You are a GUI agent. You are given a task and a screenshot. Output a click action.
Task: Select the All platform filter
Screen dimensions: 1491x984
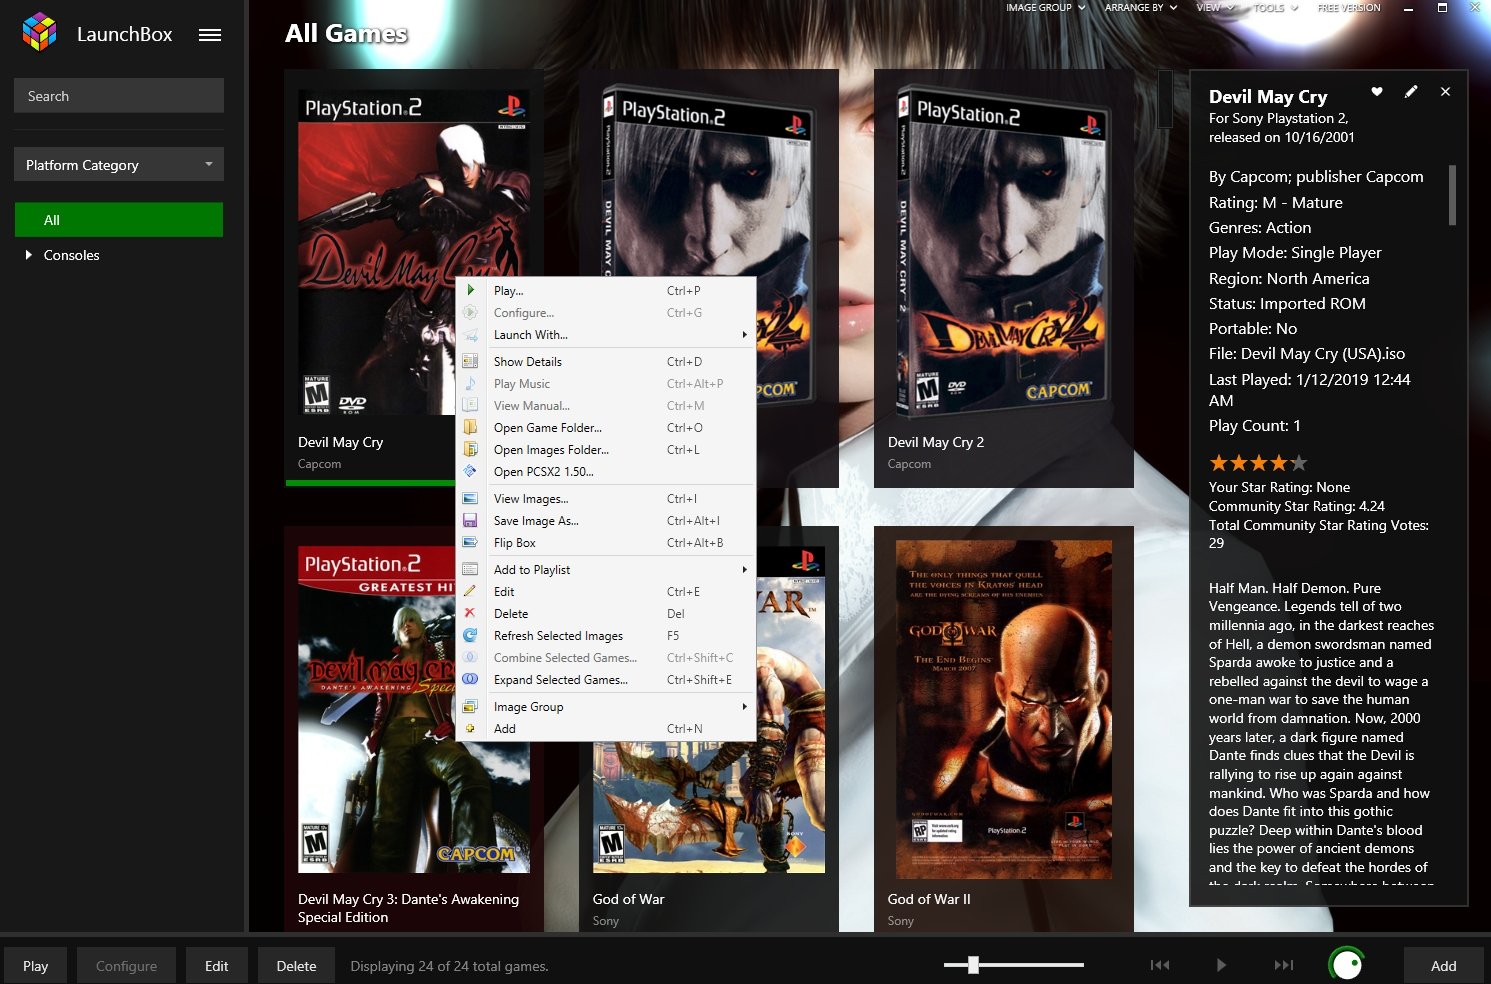(119, 220)
